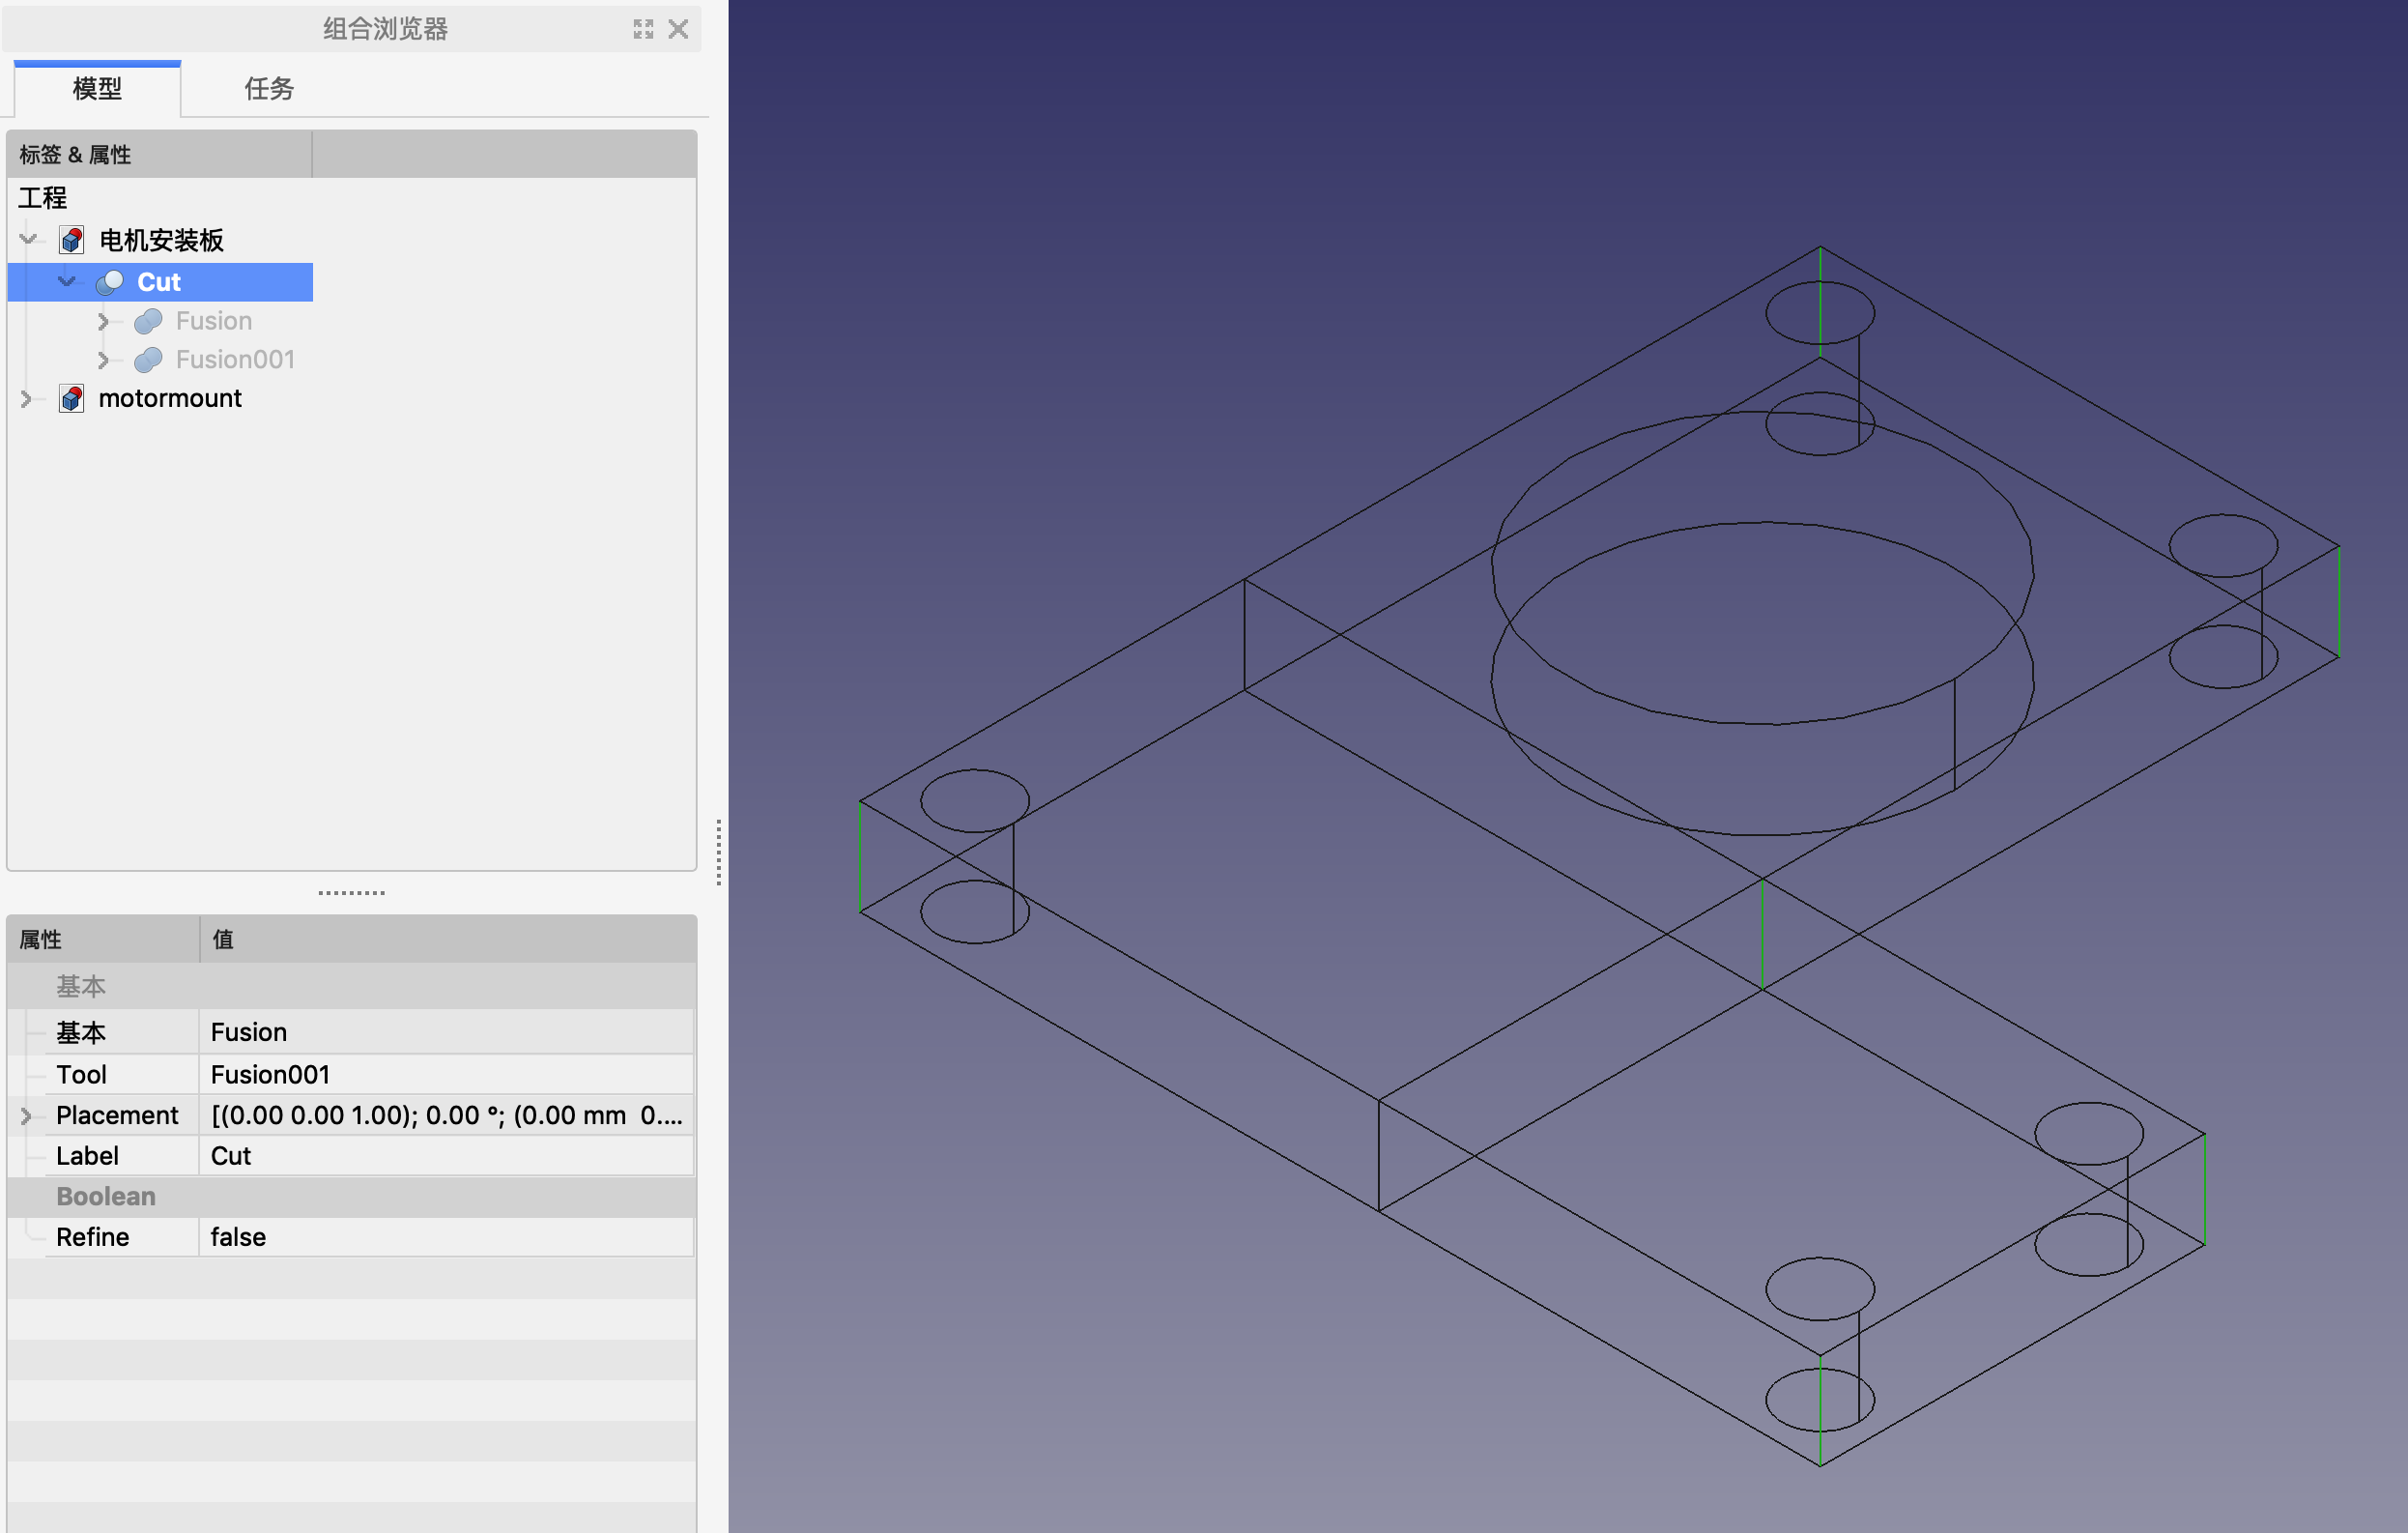Image resolution: width=2408 pixels, height=1533 pixels.
Task: Expand the Placement property
Action: pos(26,1115)
